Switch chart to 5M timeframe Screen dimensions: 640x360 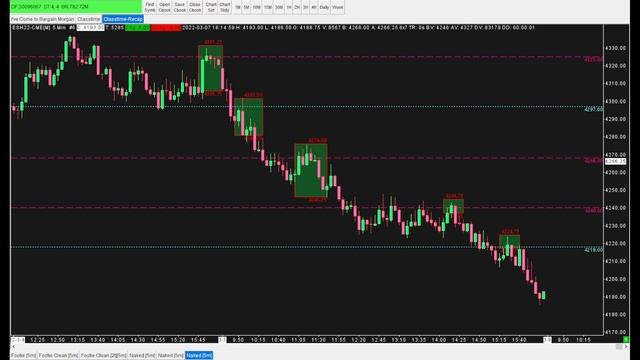point(247,7)
